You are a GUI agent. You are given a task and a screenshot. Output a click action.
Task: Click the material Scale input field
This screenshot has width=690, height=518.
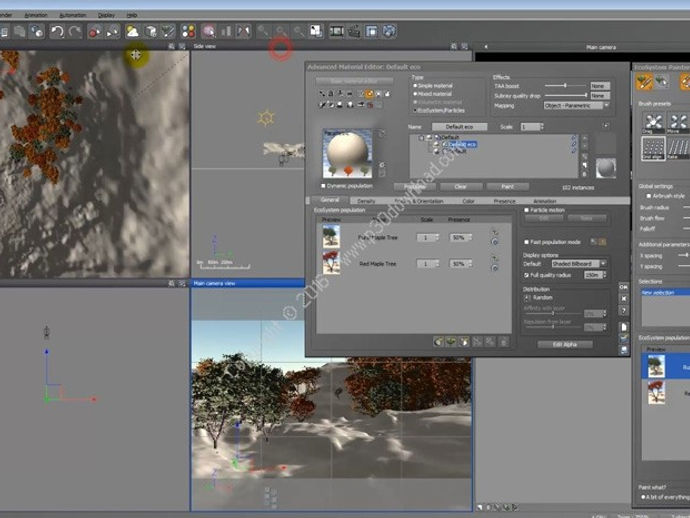[x=530, y=127]
